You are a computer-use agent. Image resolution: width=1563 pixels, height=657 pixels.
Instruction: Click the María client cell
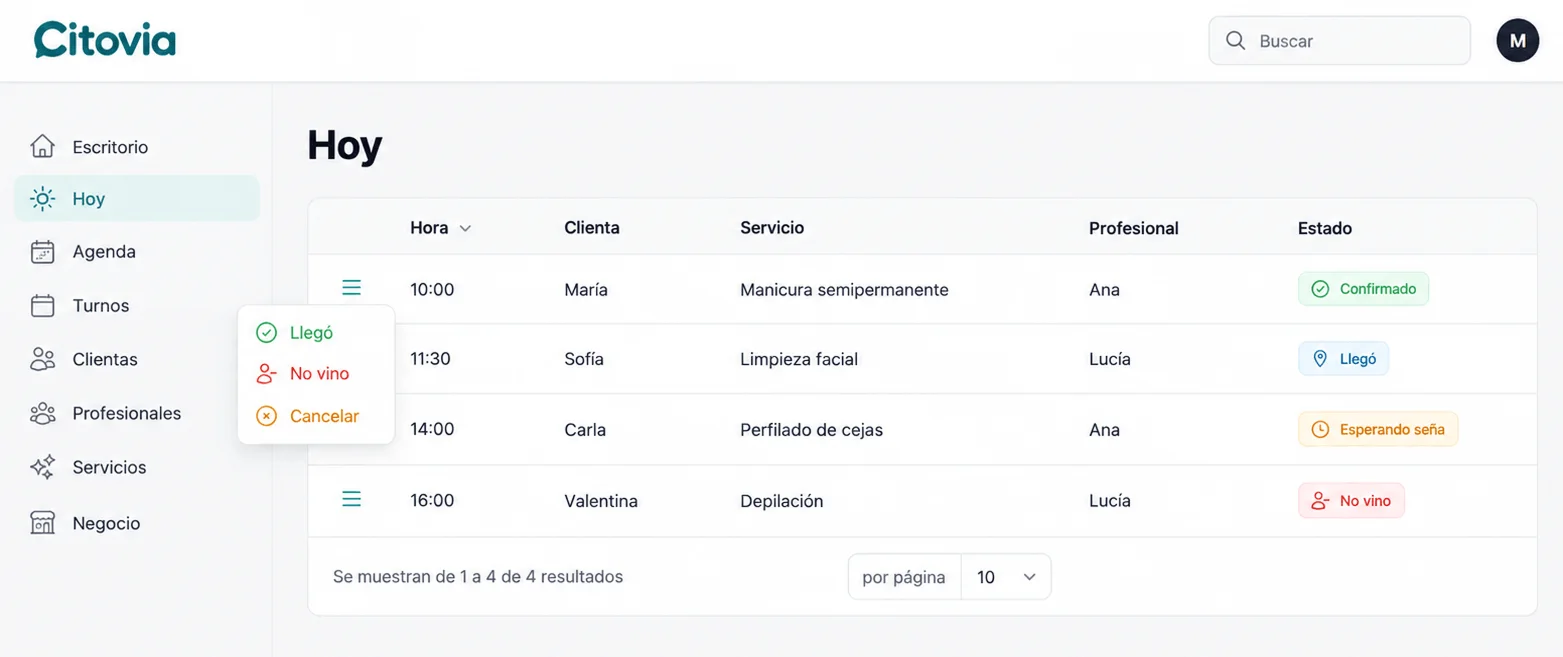click(x=586, y=290)
